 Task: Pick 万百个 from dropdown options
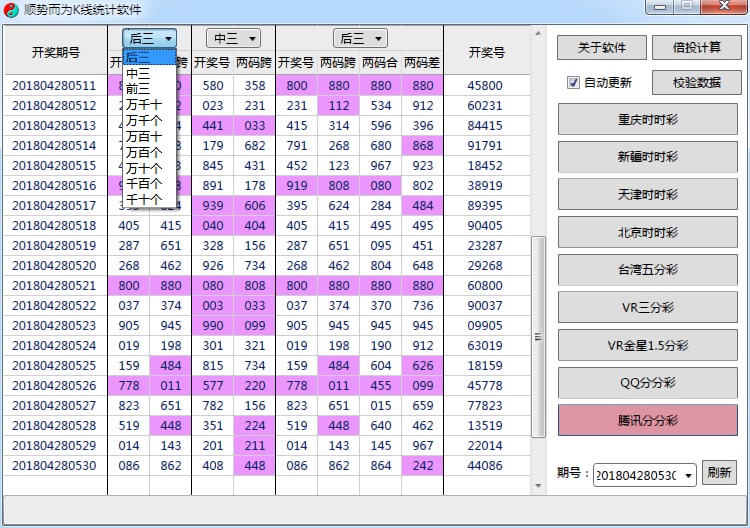click(144, 151)
